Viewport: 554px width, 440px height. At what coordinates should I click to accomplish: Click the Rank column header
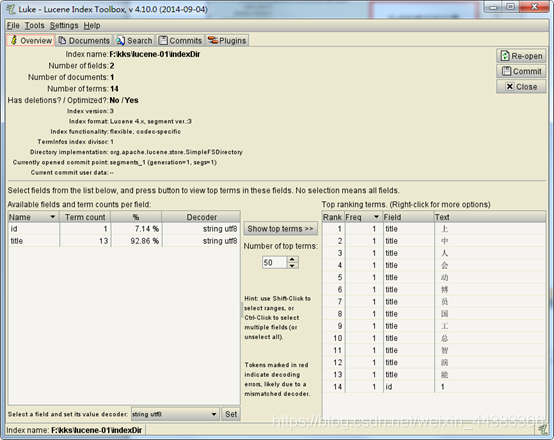coord(333,217)
